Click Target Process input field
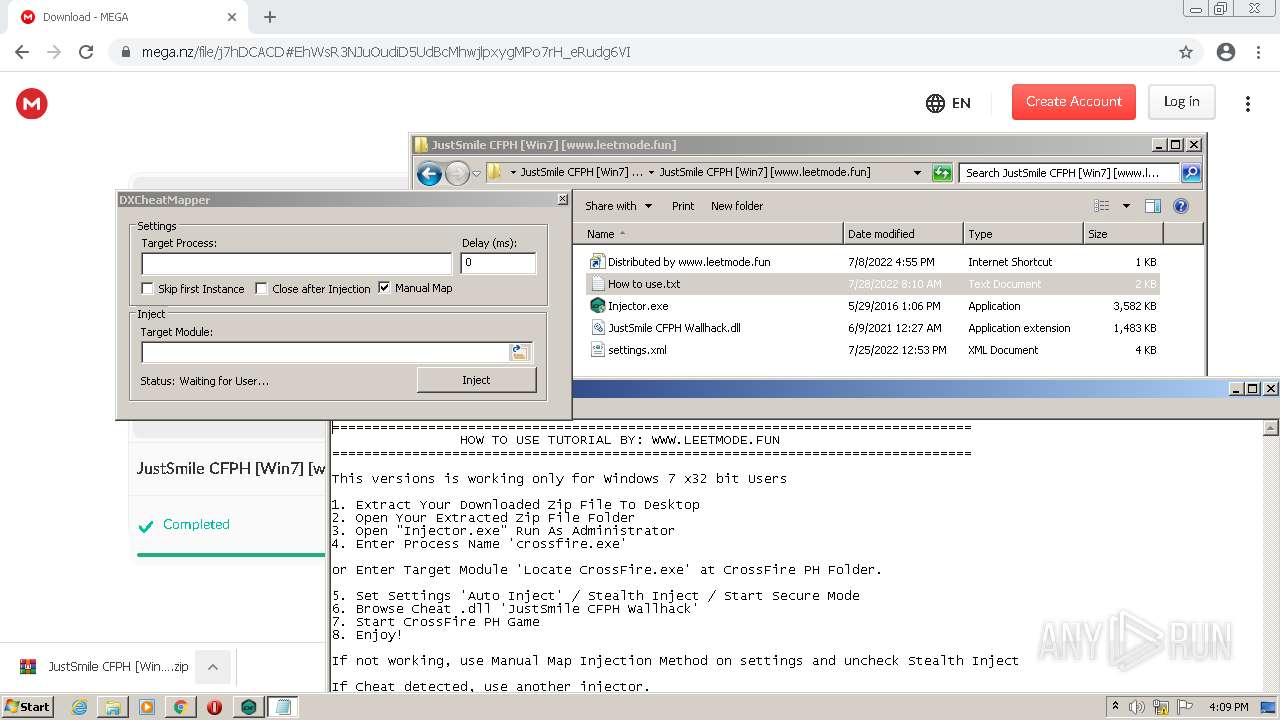The width and height of the screenshot is (1280, 720). point(297,263)
